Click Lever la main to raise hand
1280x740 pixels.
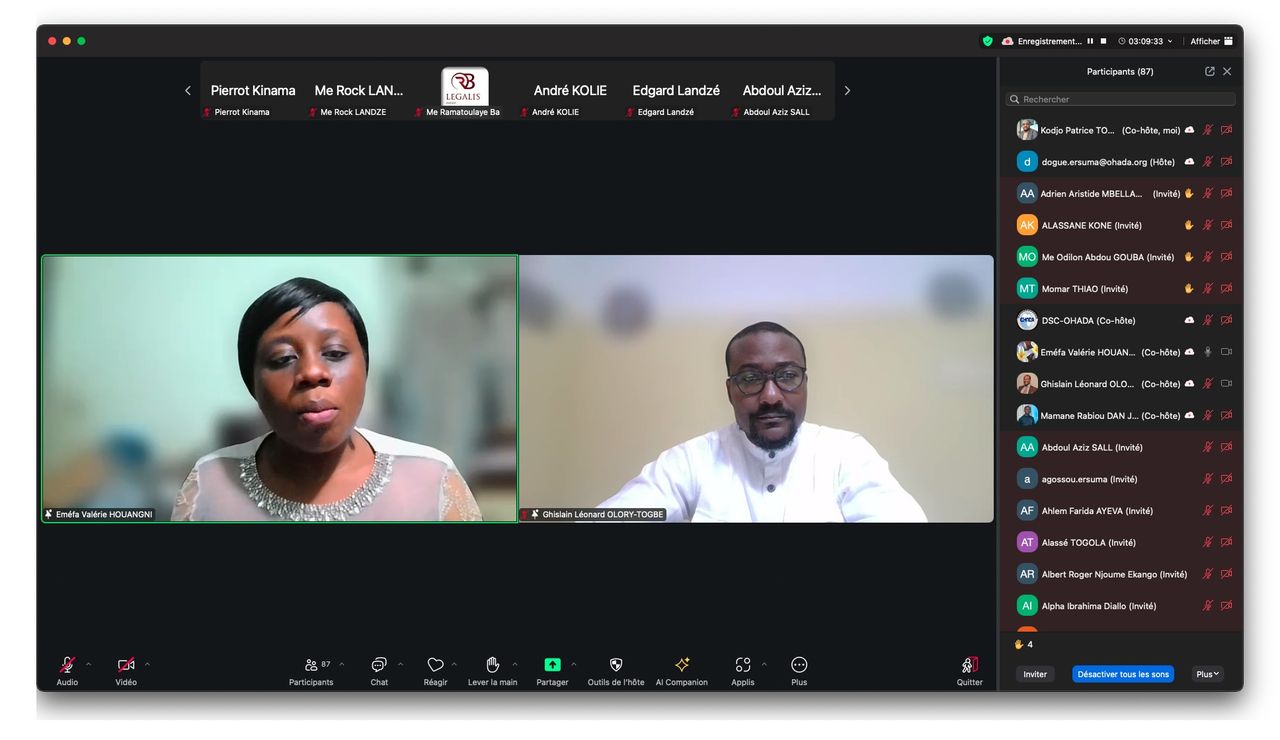492,670
